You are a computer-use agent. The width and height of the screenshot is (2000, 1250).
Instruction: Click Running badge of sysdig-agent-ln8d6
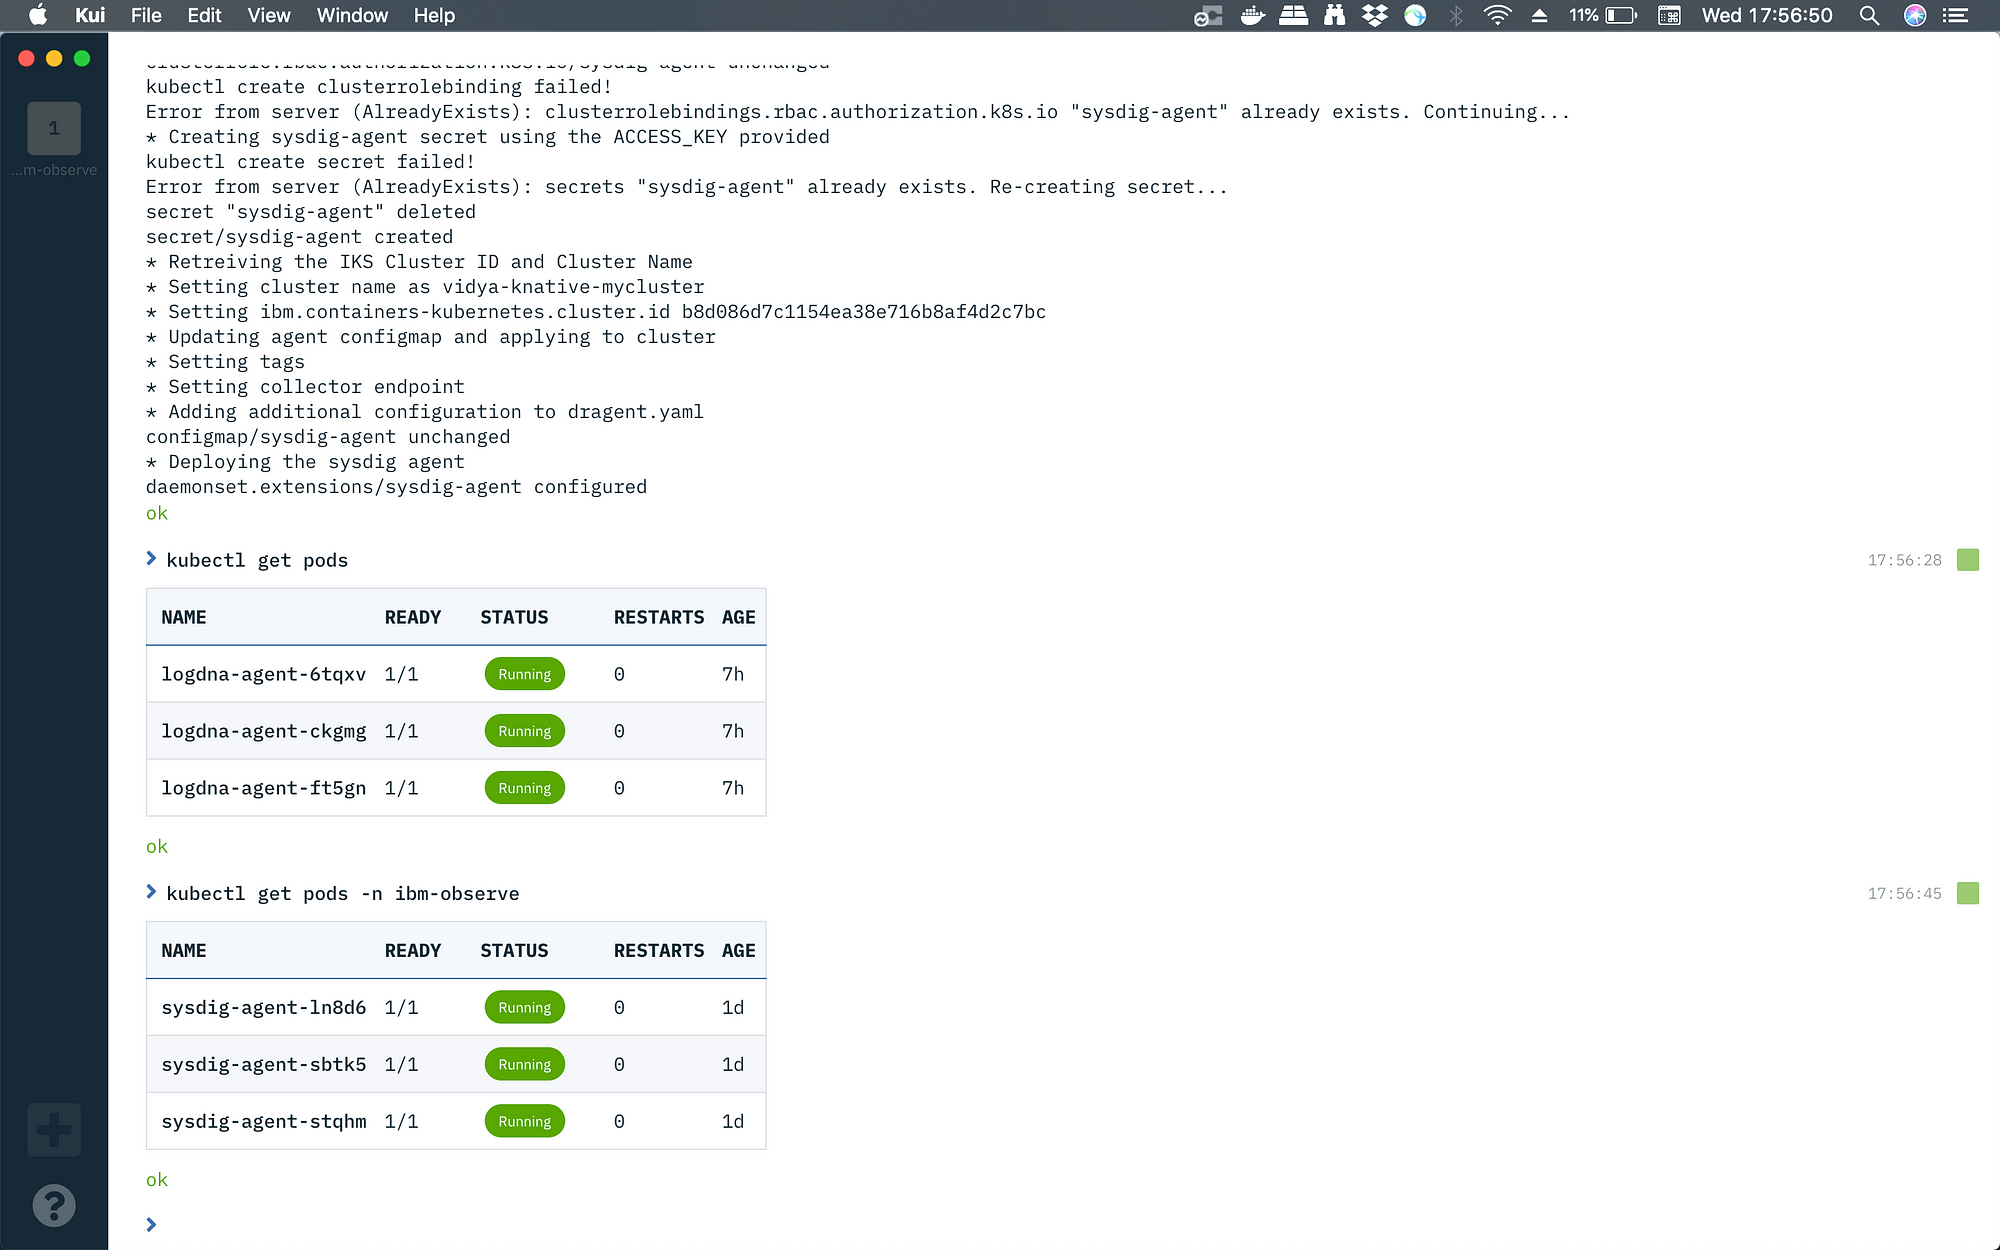tap(525, 1007)
